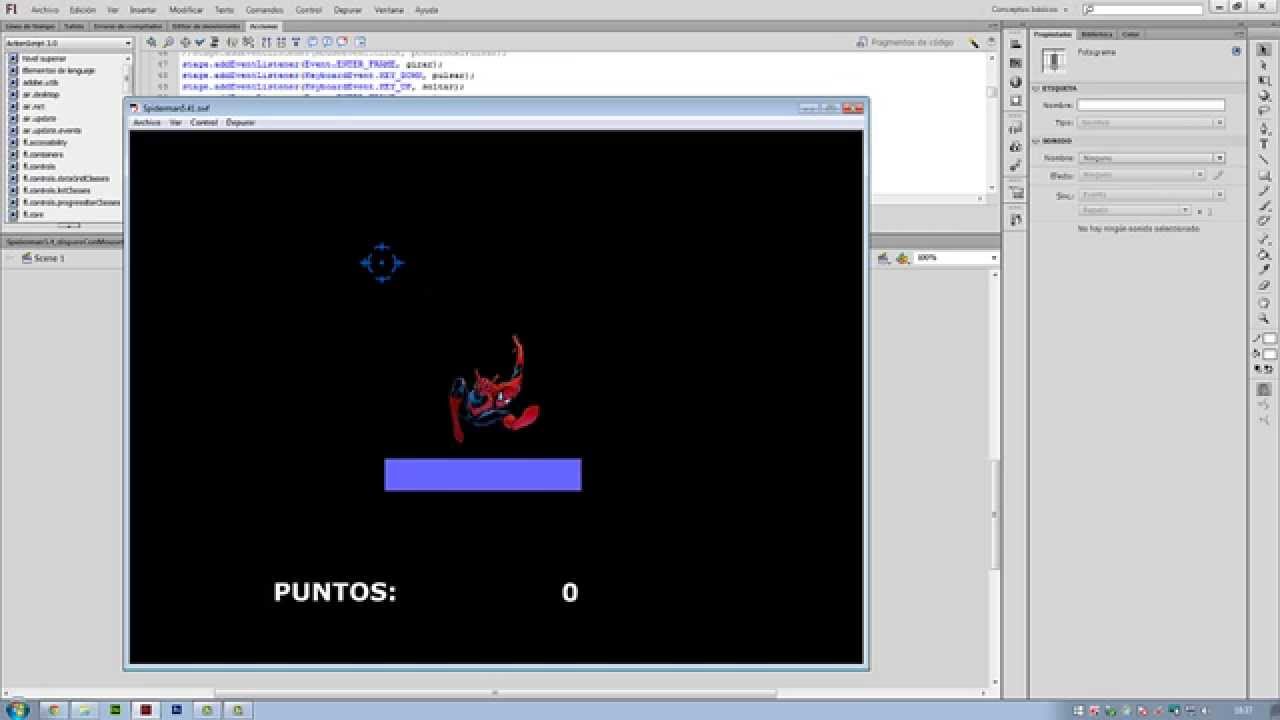Select the Zoom magnifier tool
Screen dimensions: 1280x720
(1264, 318)
